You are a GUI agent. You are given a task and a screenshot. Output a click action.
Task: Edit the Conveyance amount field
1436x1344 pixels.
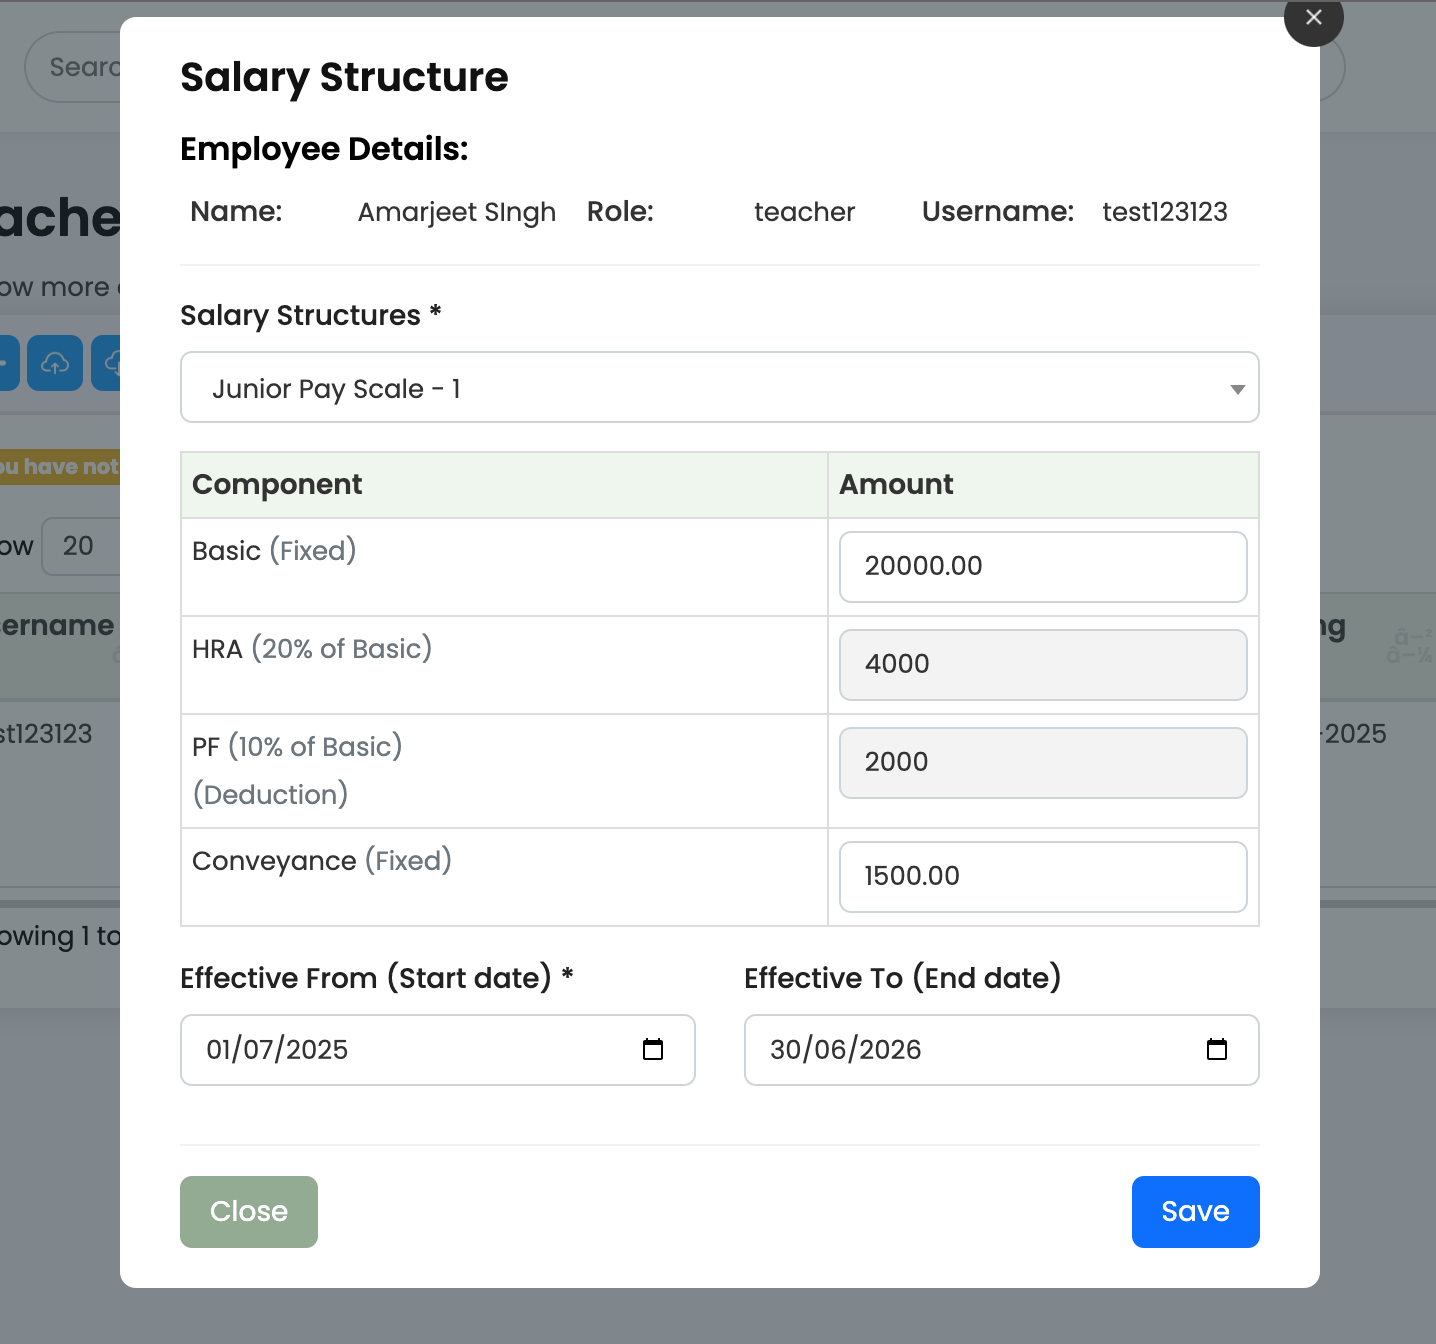click(x=1042, y=876)
